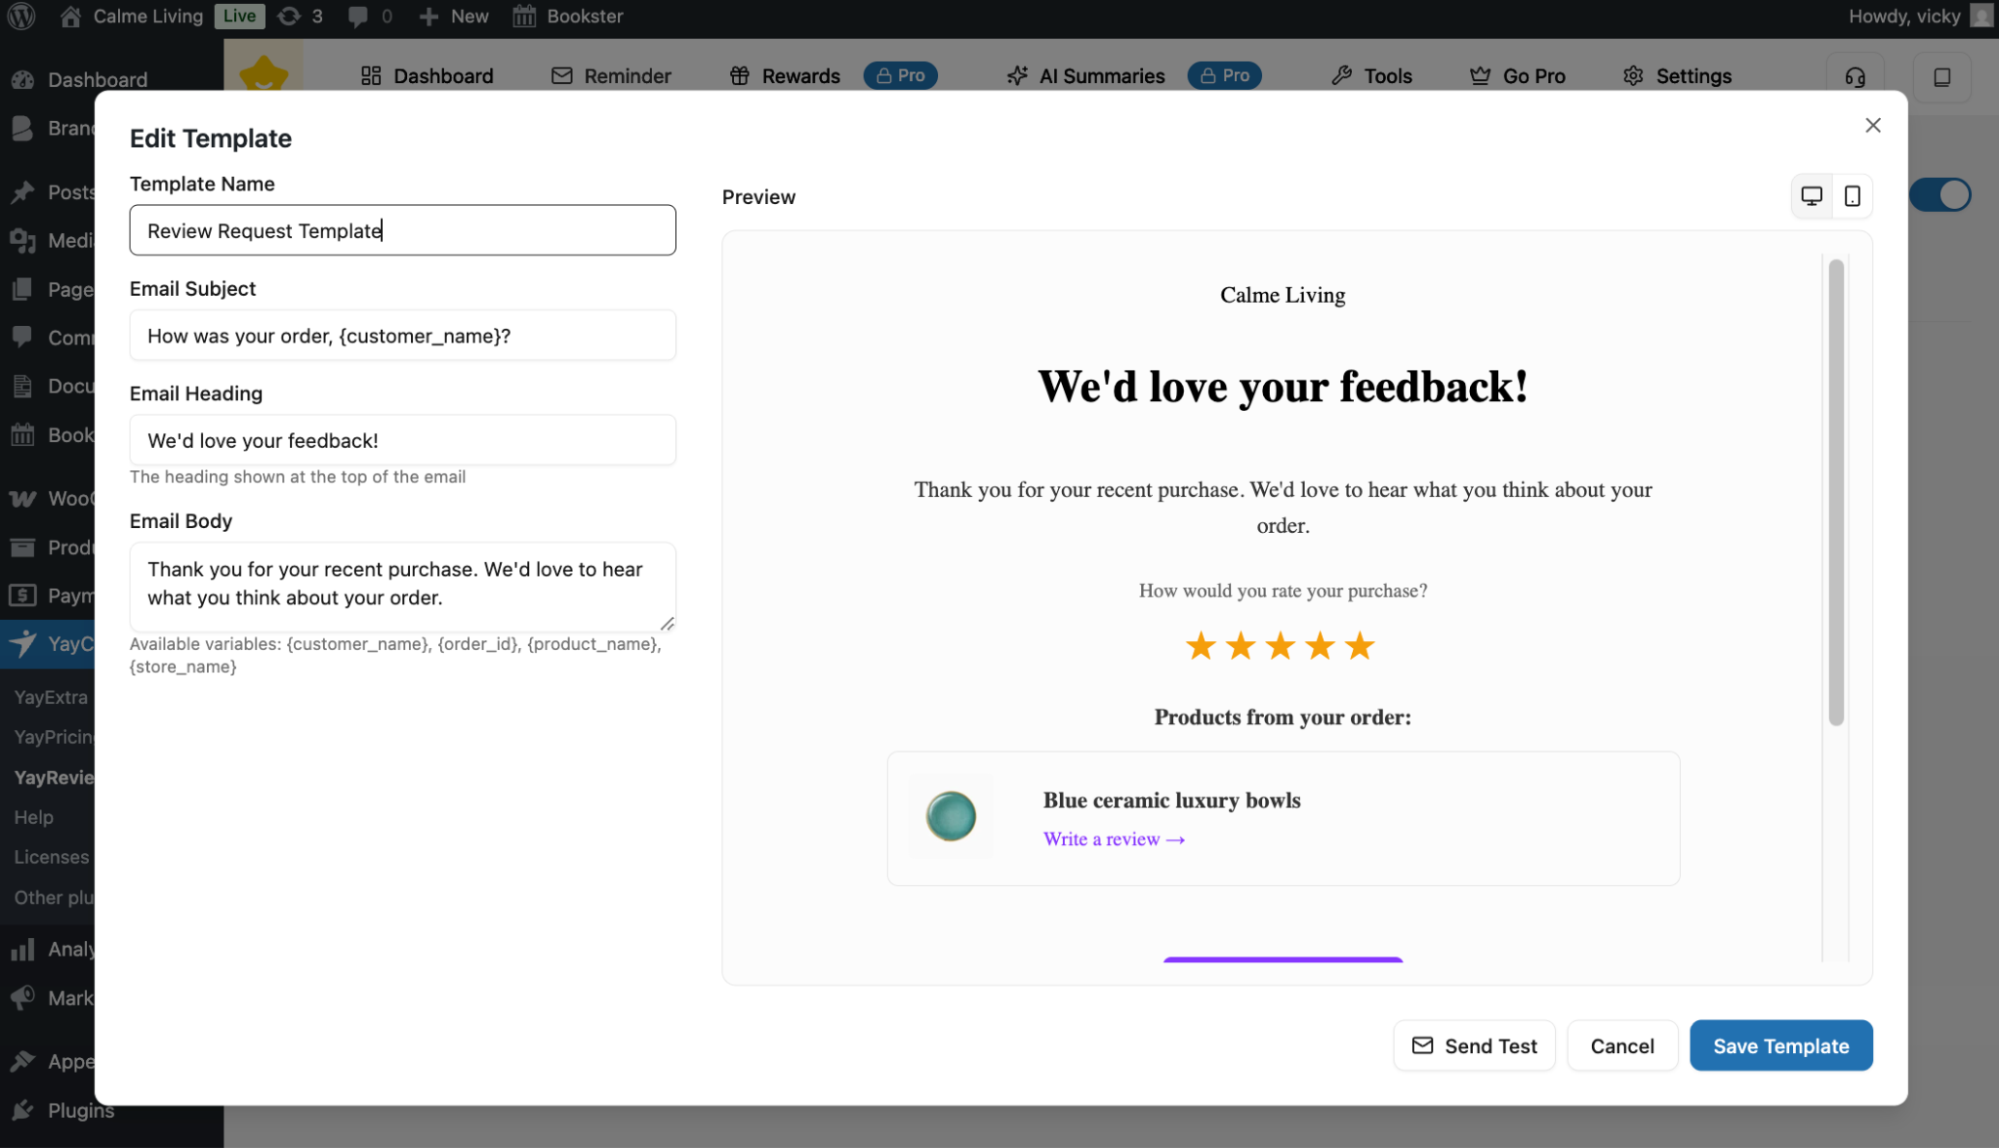The image size is (1999, 1148).
Task: Click inside the Email Subject field
Action: tap(400, 335)
